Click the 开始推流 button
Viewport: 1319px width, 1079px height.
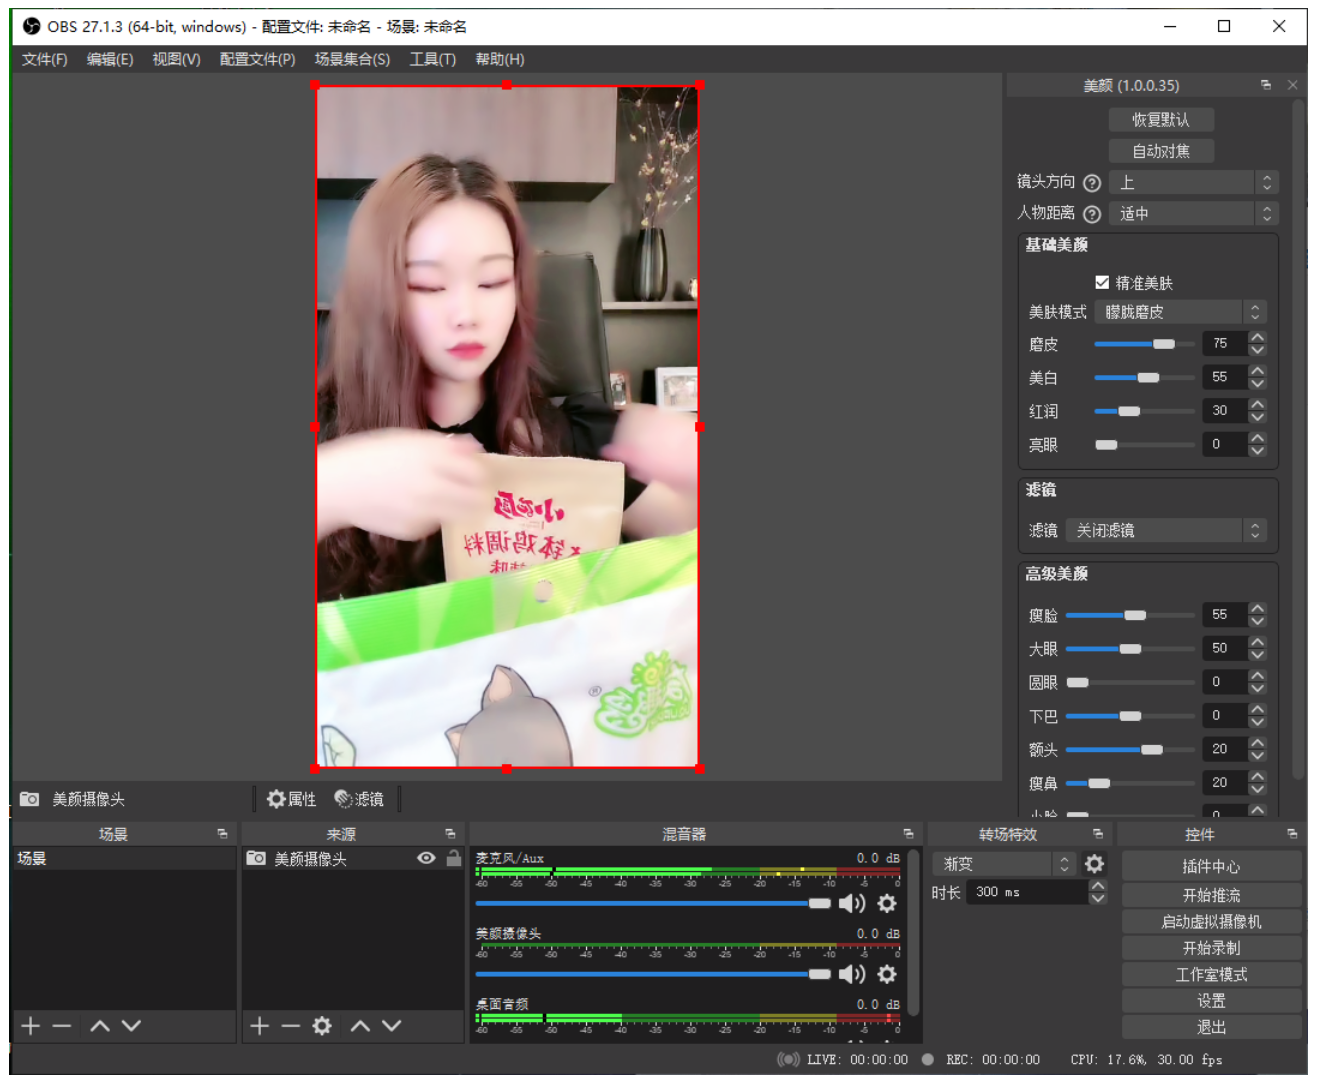pos(1212,895)
